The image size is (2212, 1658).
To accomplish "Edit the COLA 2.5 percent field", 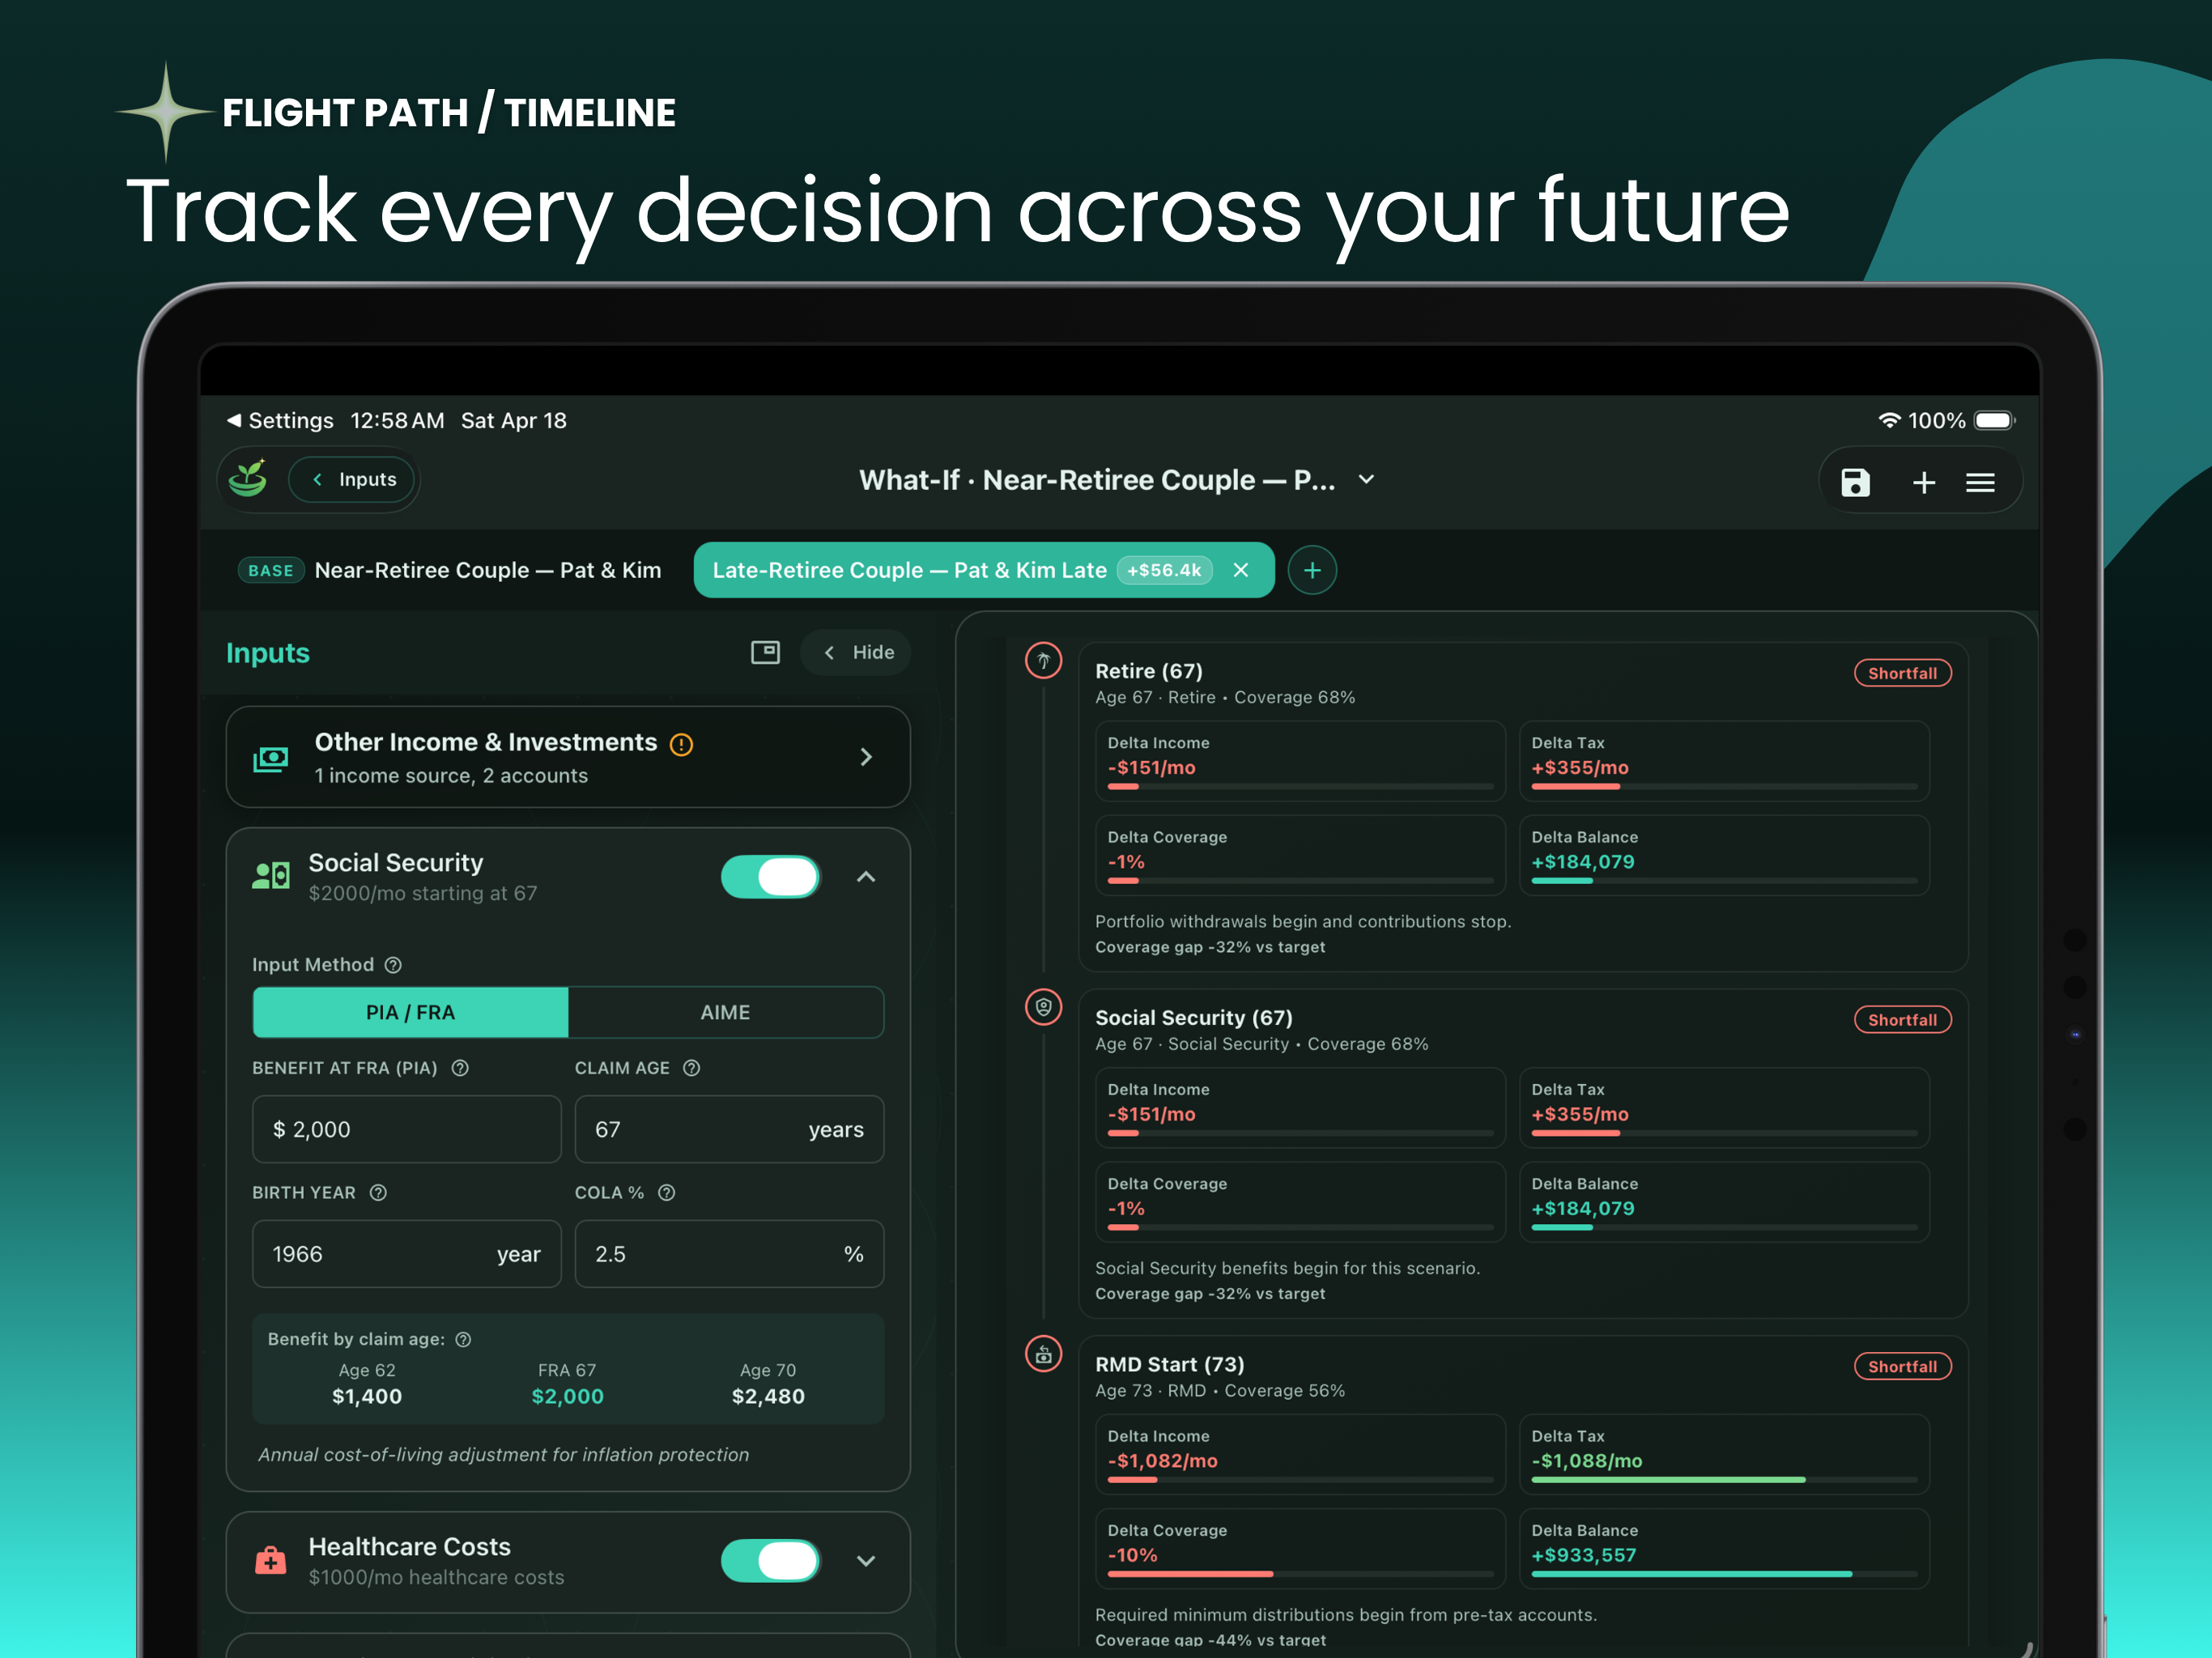I will point(729,1254).
